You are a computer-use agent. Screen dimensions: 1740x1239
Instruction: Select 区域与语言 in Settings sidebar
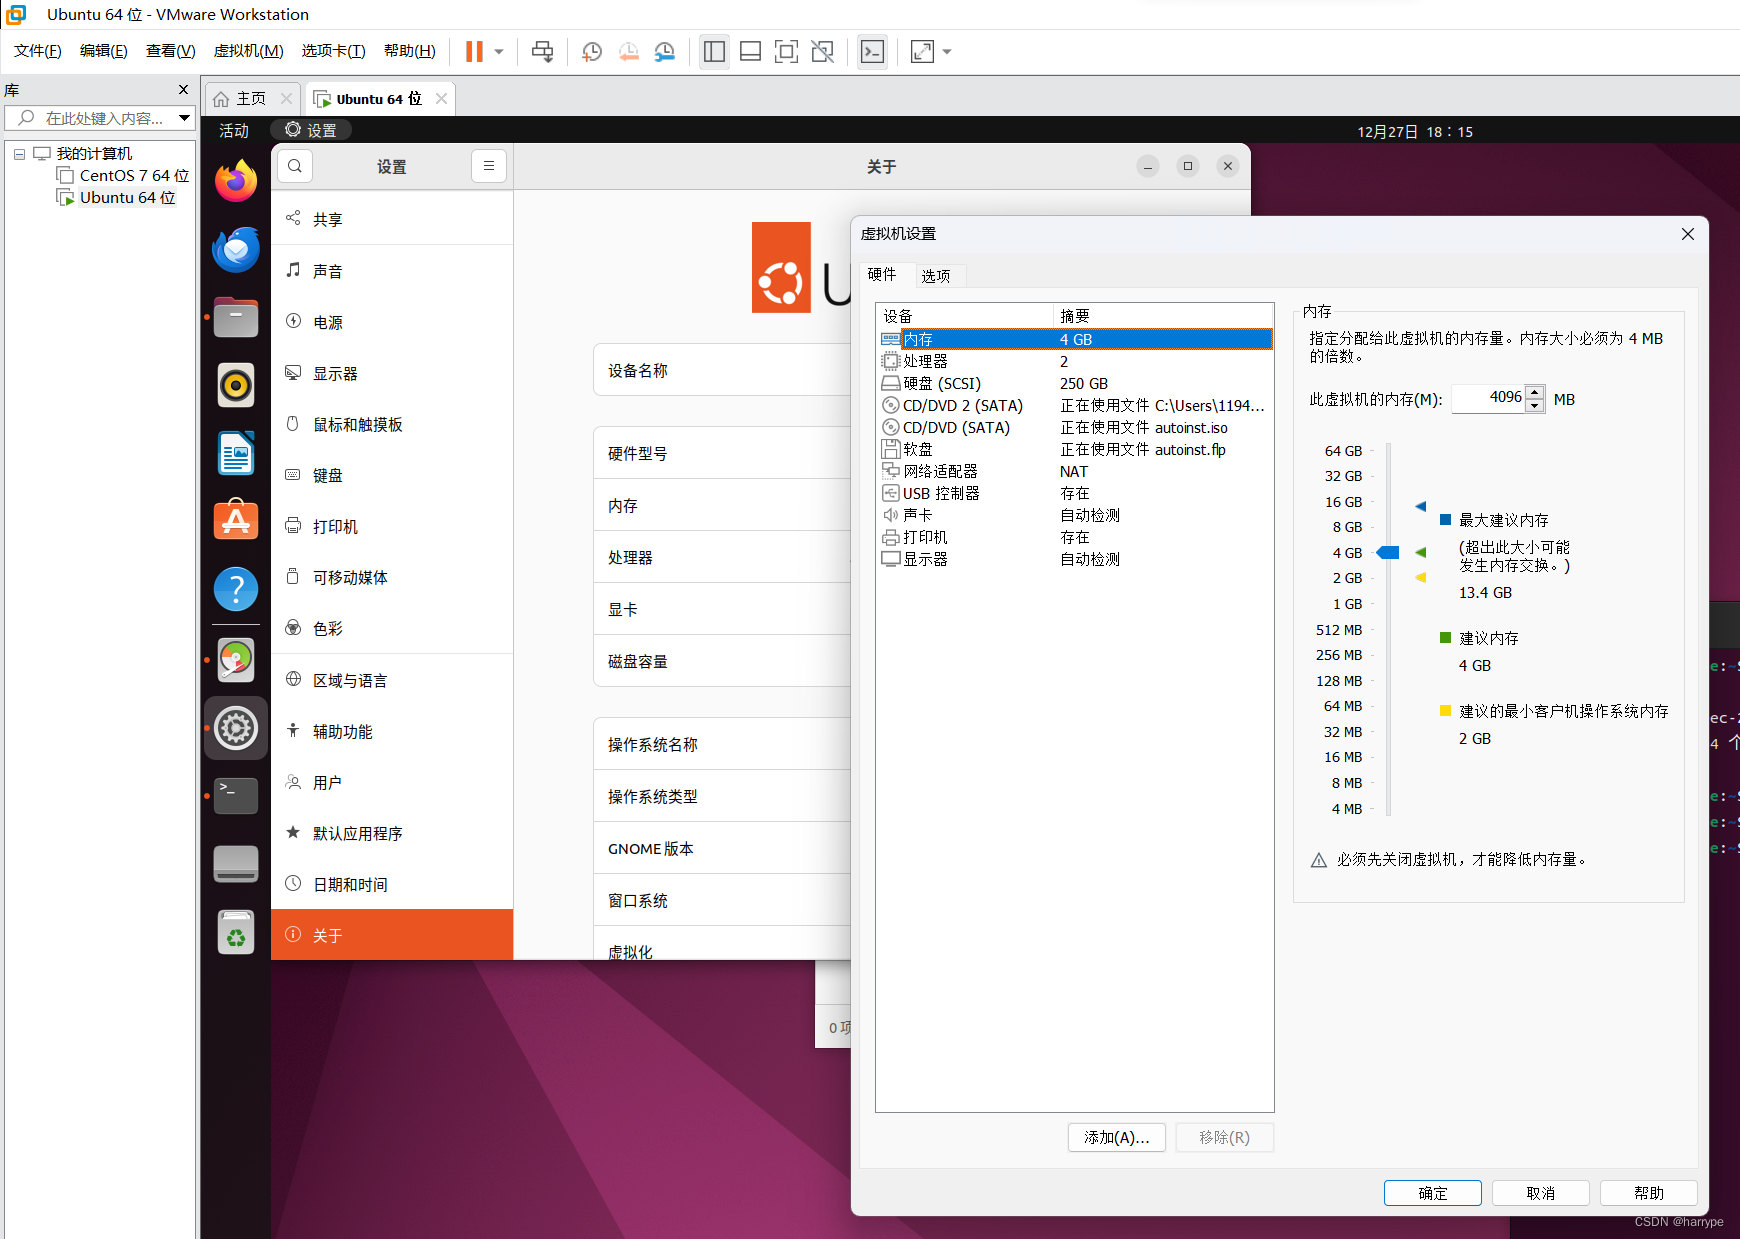(392, 680)
